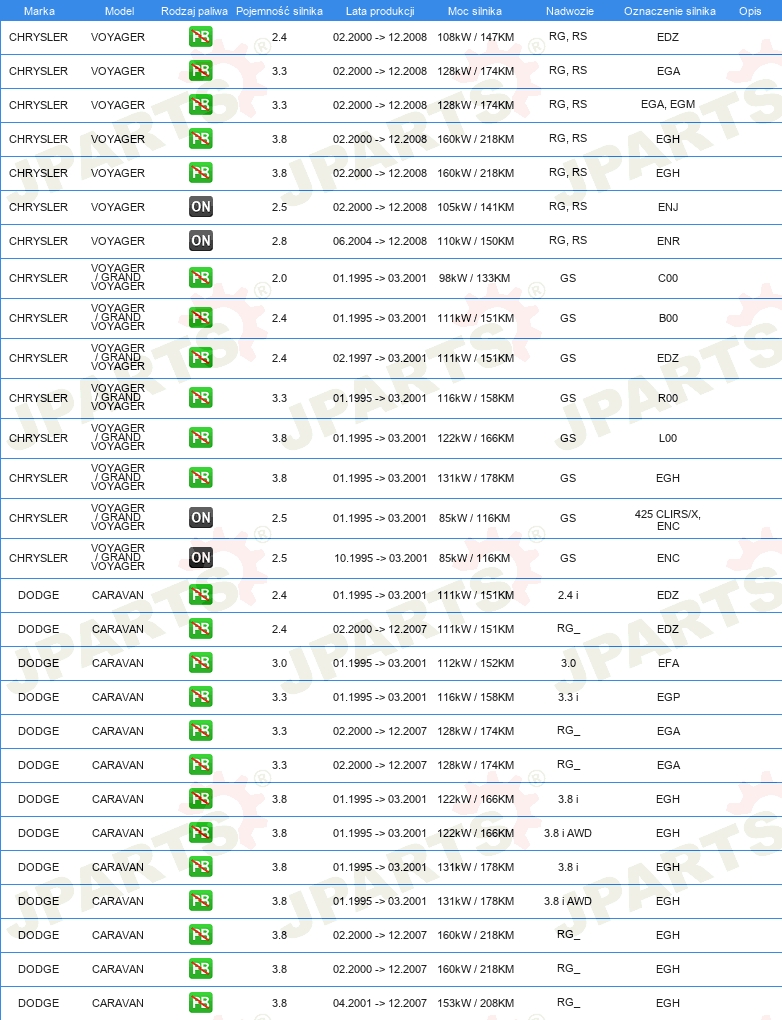This screenshot has height=1020, width=782.
Task: Click the Nadwozie column header
Action: 570,11
